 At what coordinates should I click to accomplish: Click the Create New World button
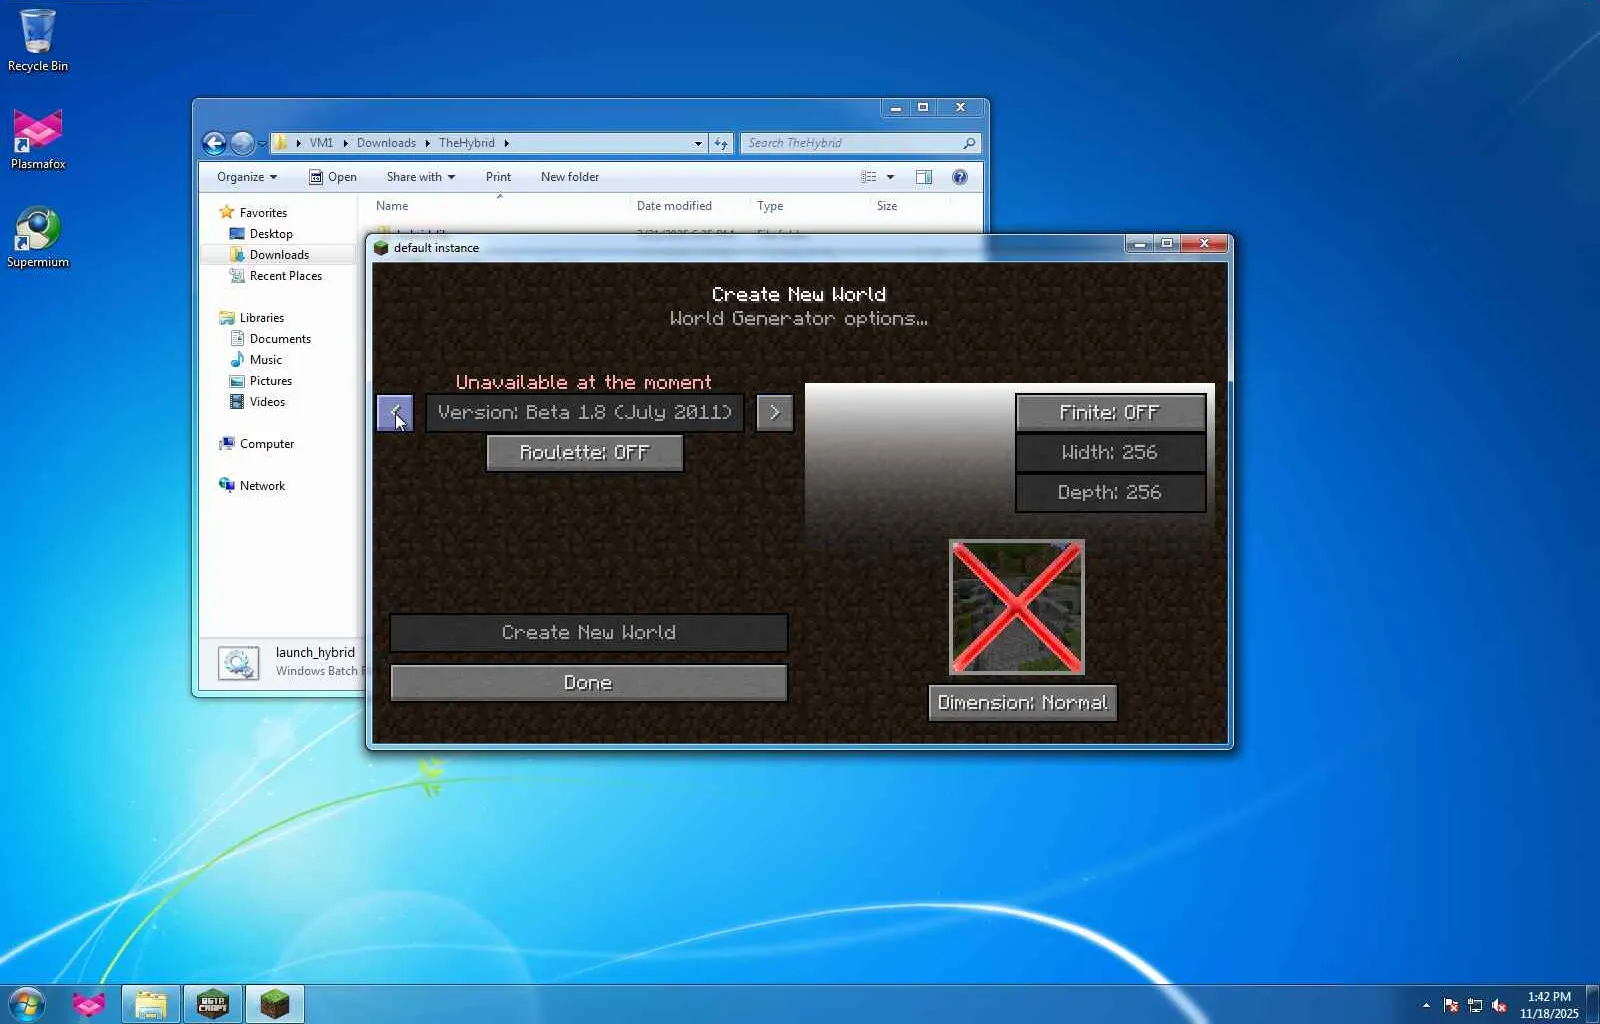589,633
